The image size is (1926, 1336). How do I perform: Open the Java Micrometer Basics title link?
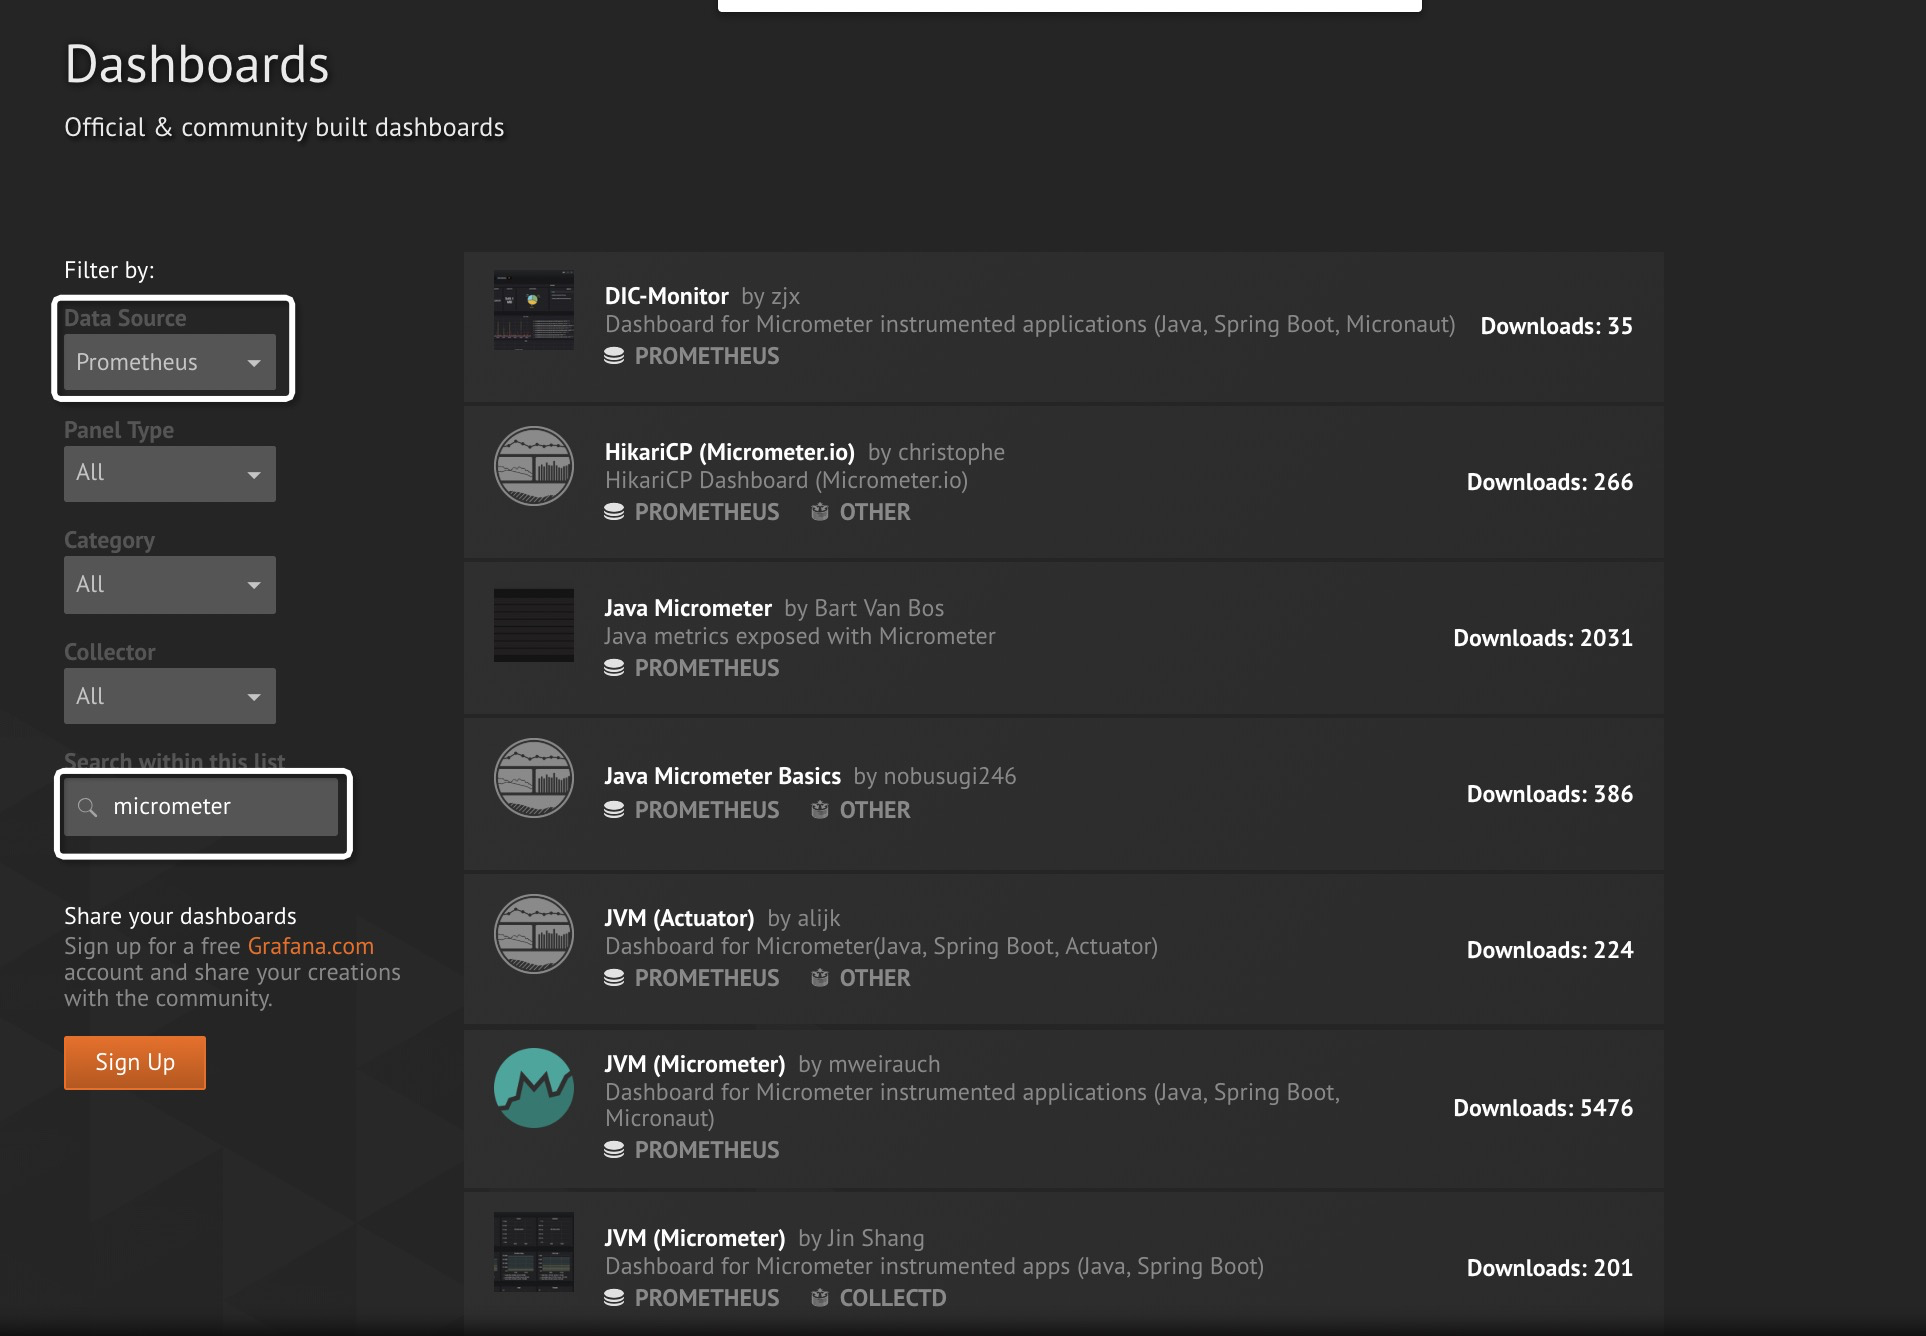722,776
